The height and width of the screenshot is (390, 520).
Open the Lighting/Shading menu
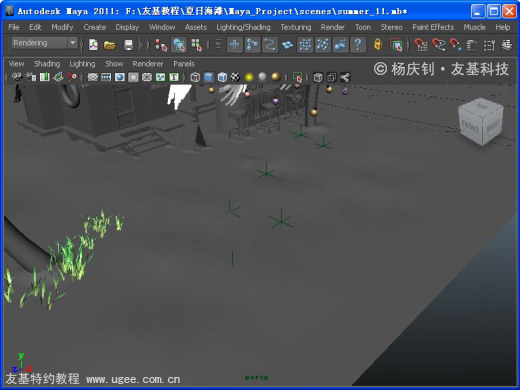[243, 27]
